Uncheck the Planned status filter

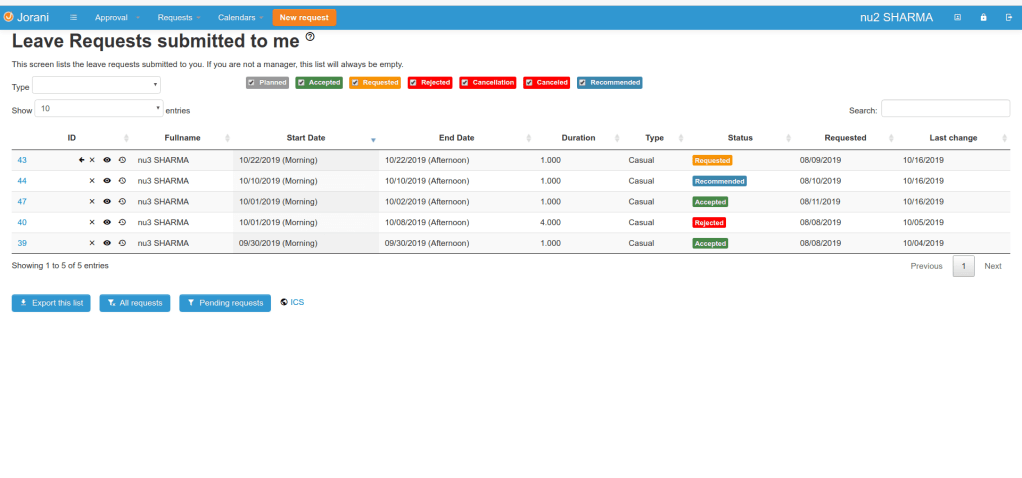click(252, 83)
